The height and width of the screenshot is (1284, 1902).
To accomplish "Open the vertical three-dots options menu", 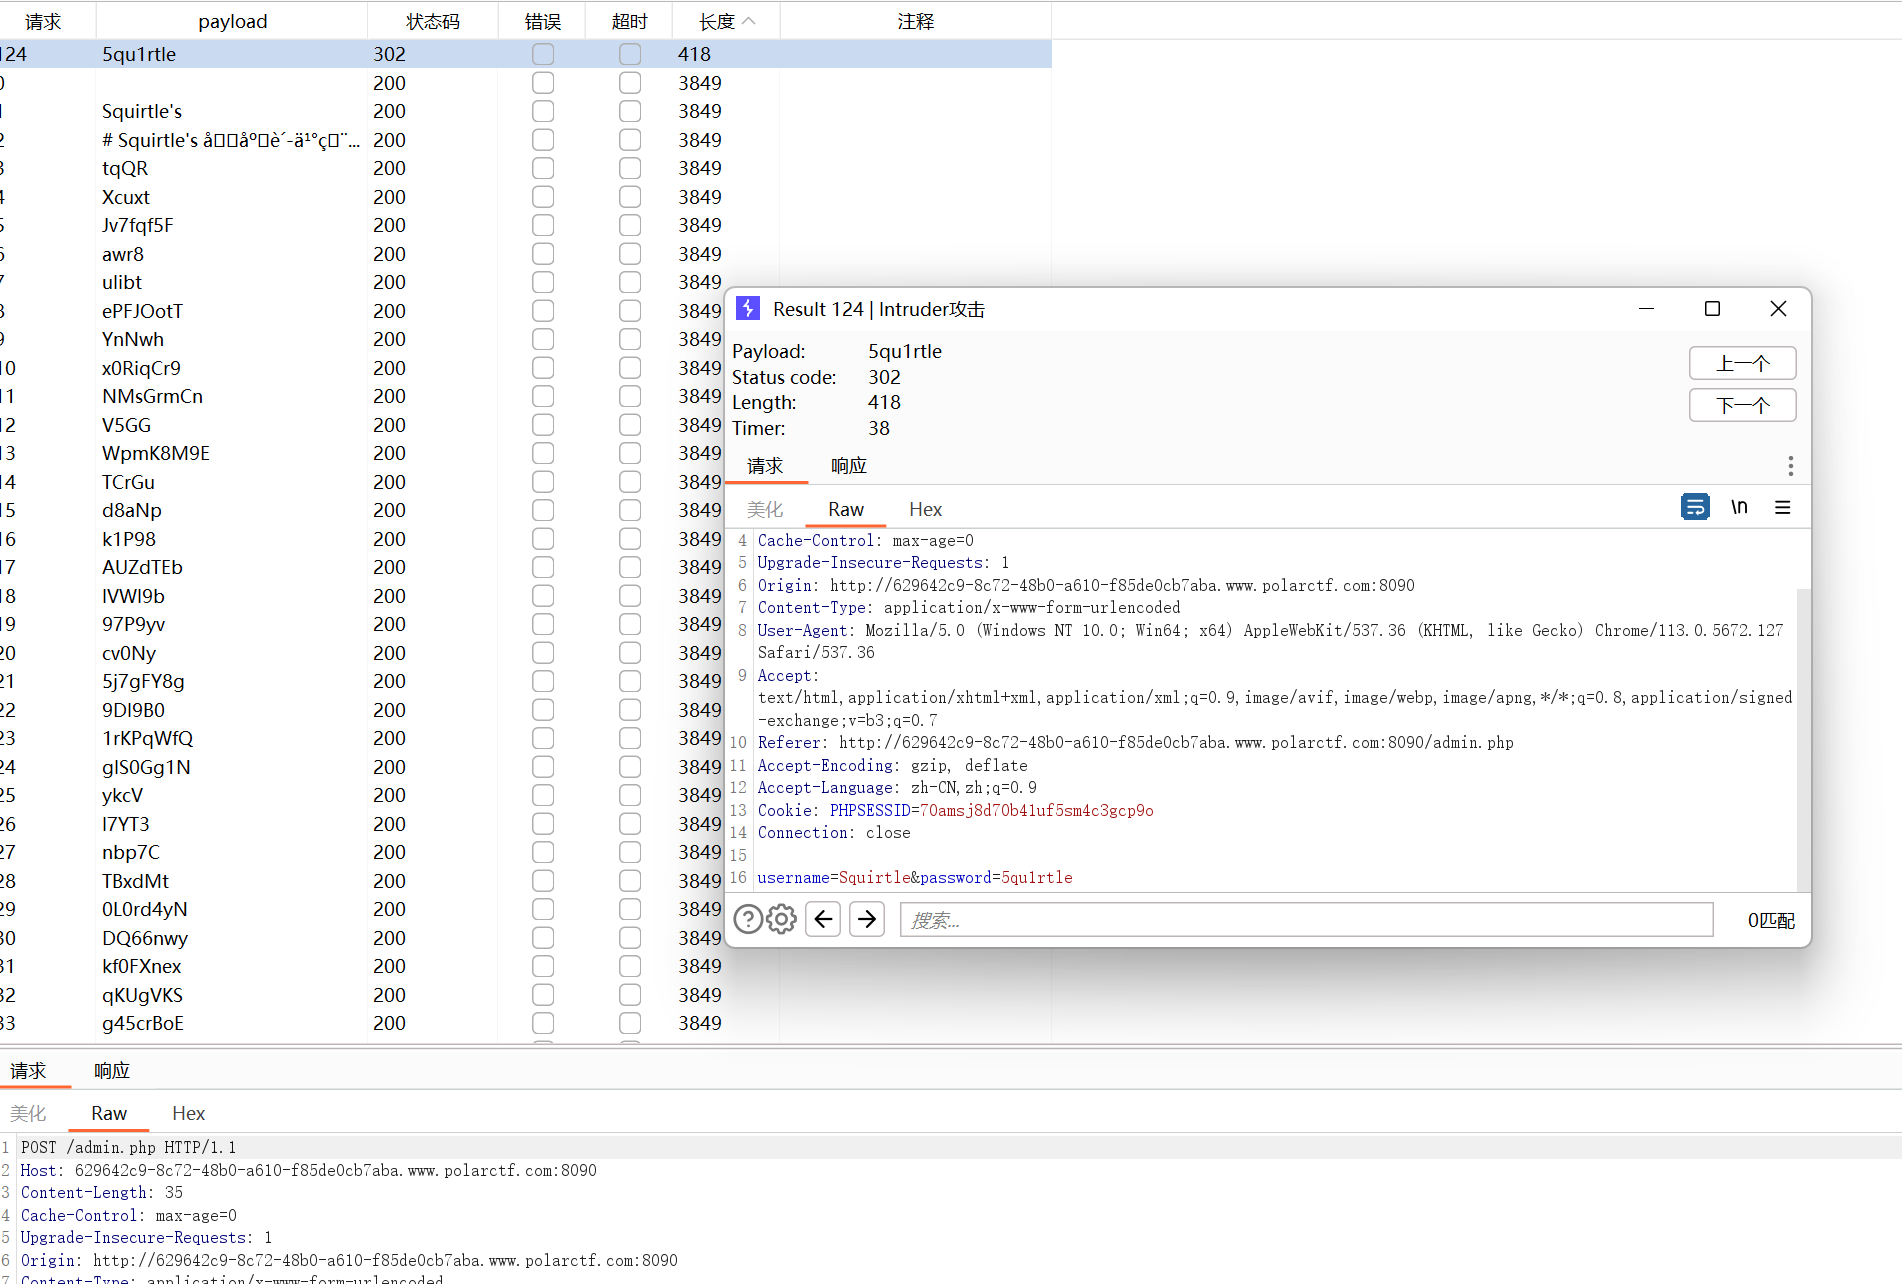I will tap(1790, 466).
